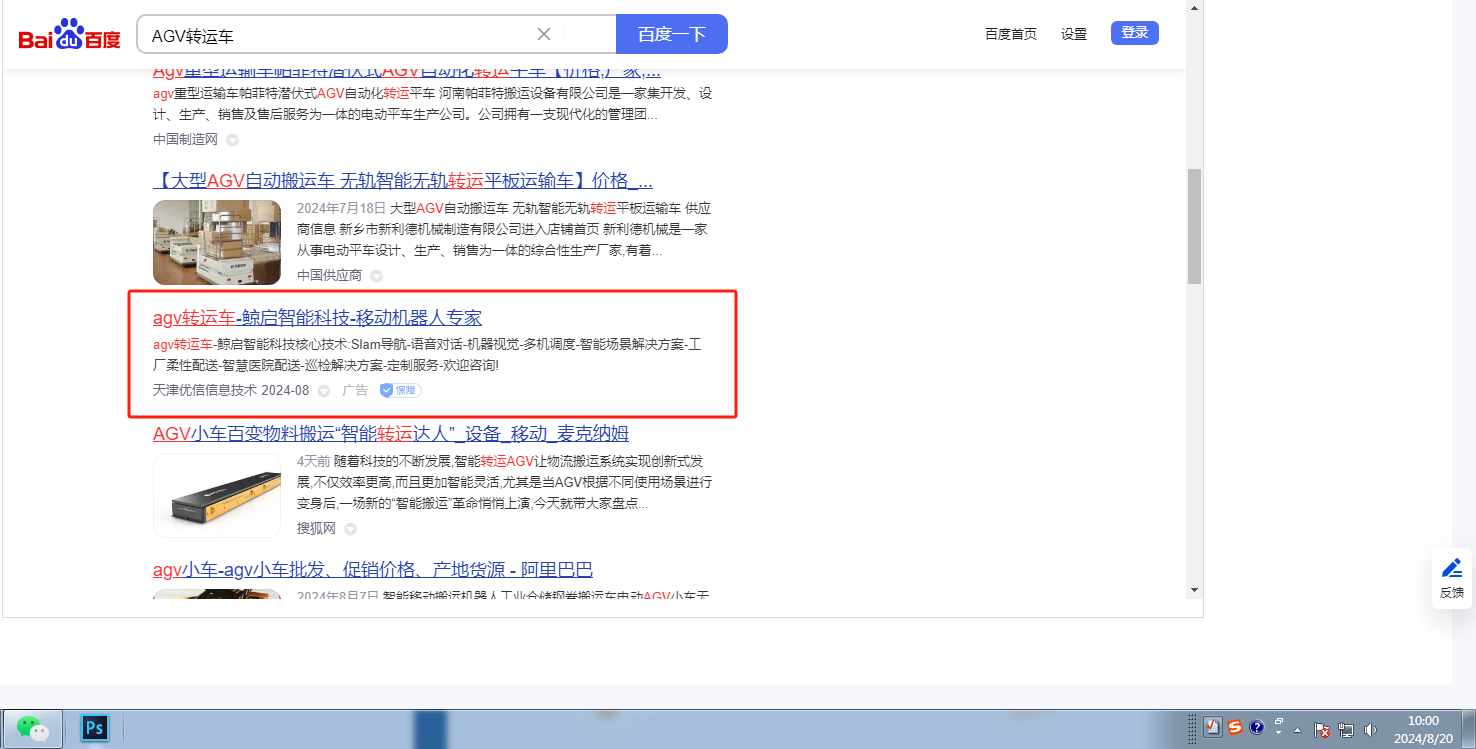Click the red checkmark document tray icon
The width and height of the screenshot is (1476, 749).
point(1213,728)
